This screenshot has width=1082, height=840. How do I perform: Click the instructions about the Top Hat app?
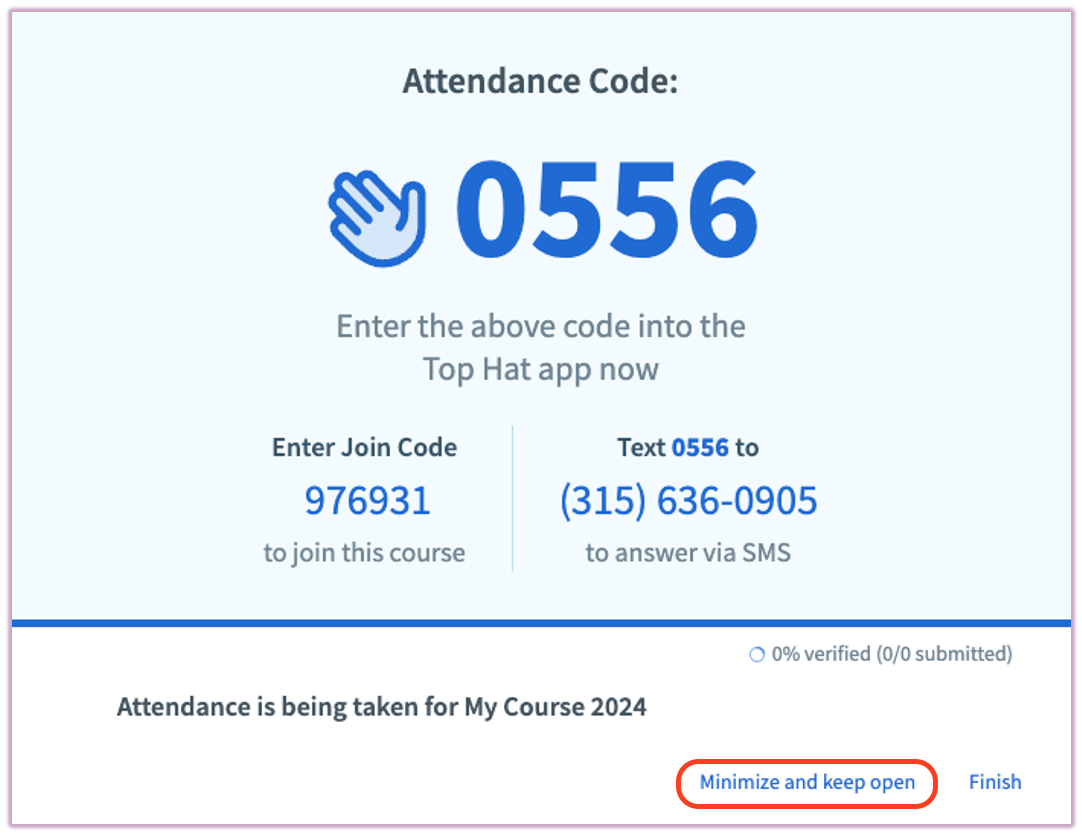(540, 347)
